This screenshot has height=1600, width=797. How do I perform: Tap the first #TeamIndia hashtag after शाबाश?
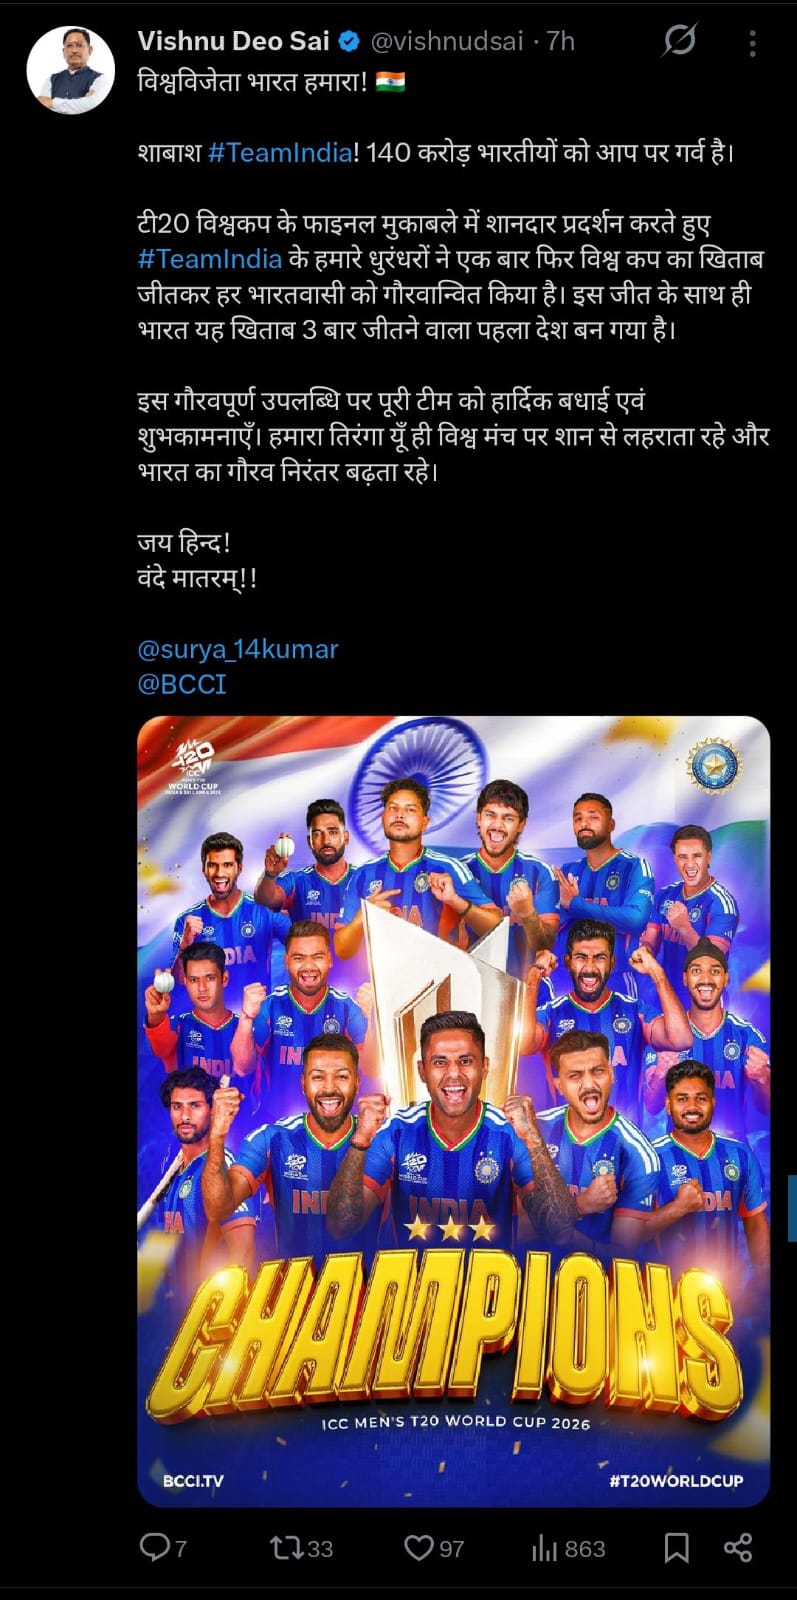click(280, 153)
